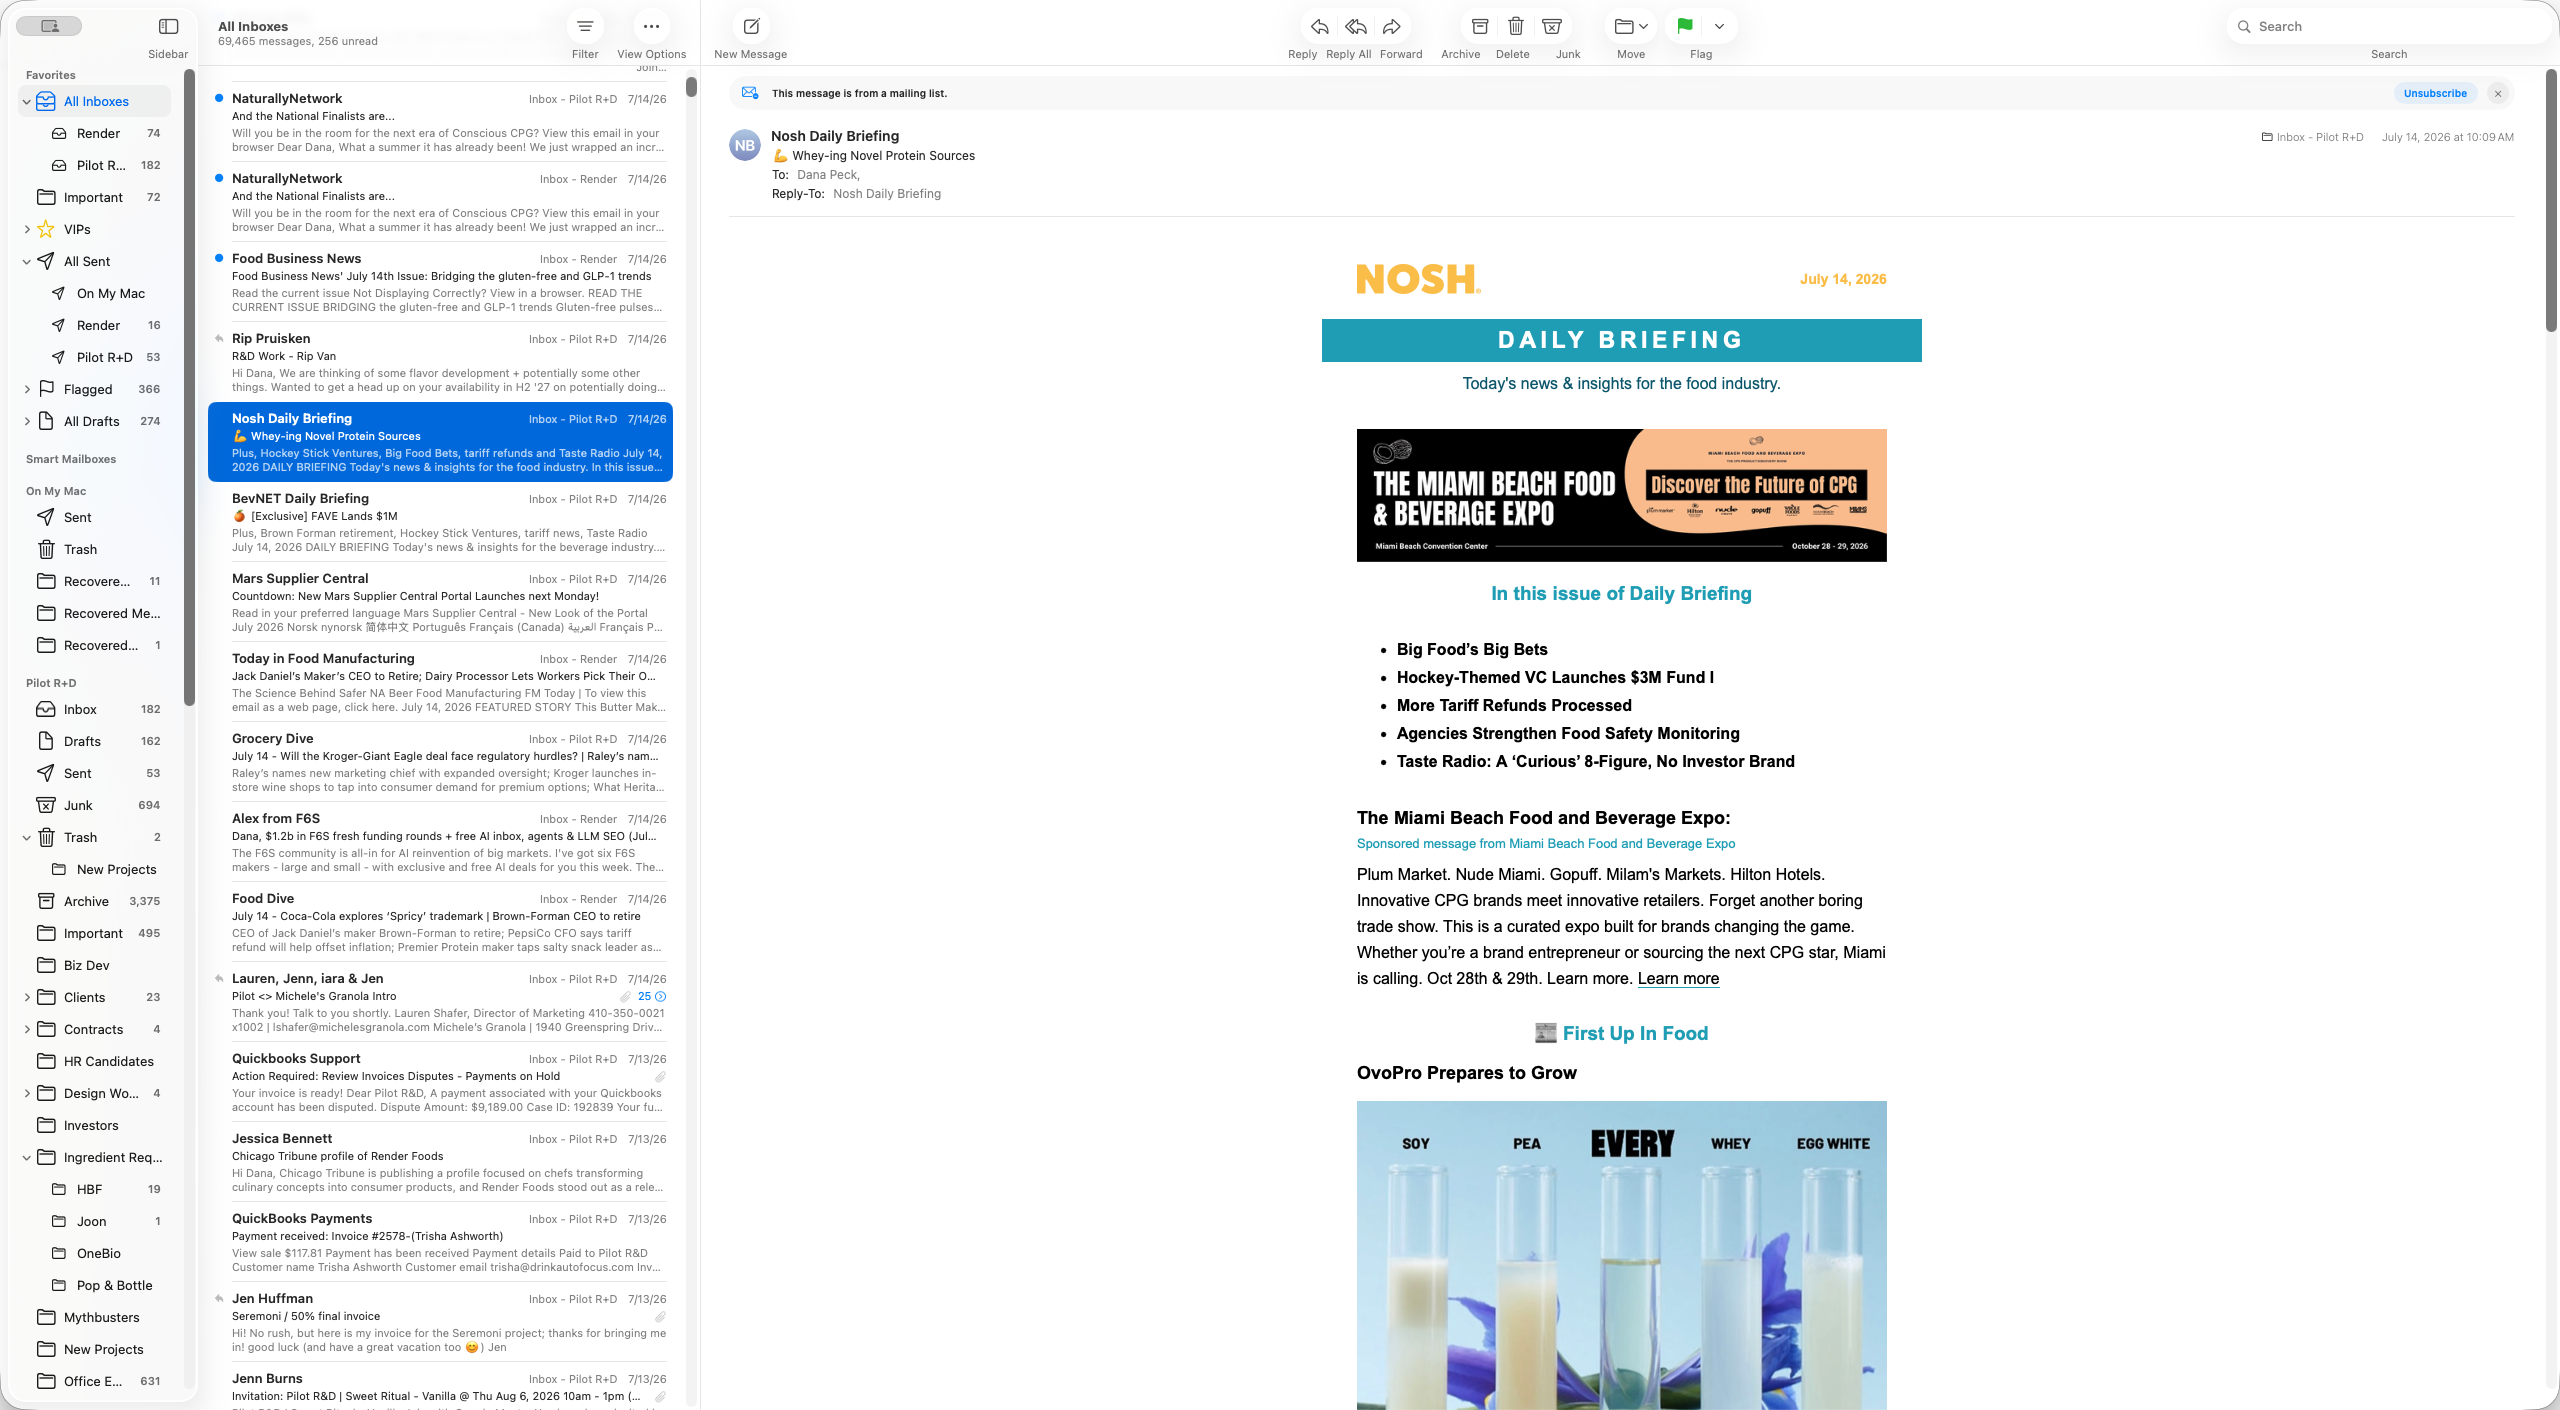Collapse the Pilot R+D Trash folder
The image size is (2560, 1410).
27,837
